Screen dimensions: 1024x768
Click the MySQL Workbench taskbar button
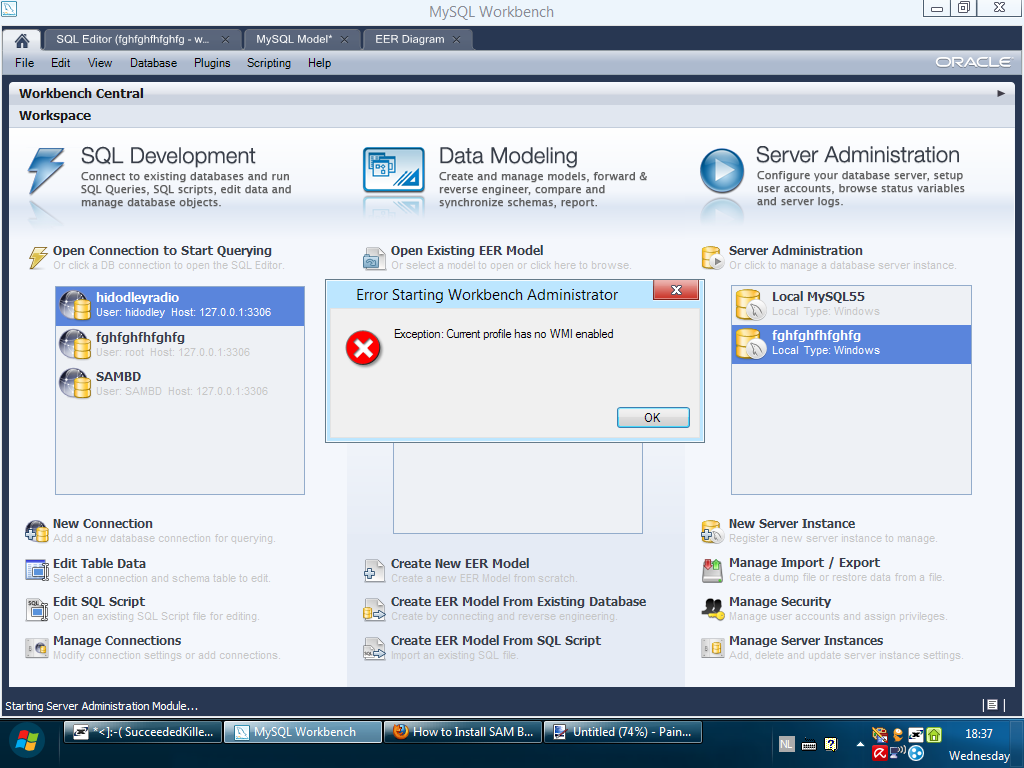point(303,732)
